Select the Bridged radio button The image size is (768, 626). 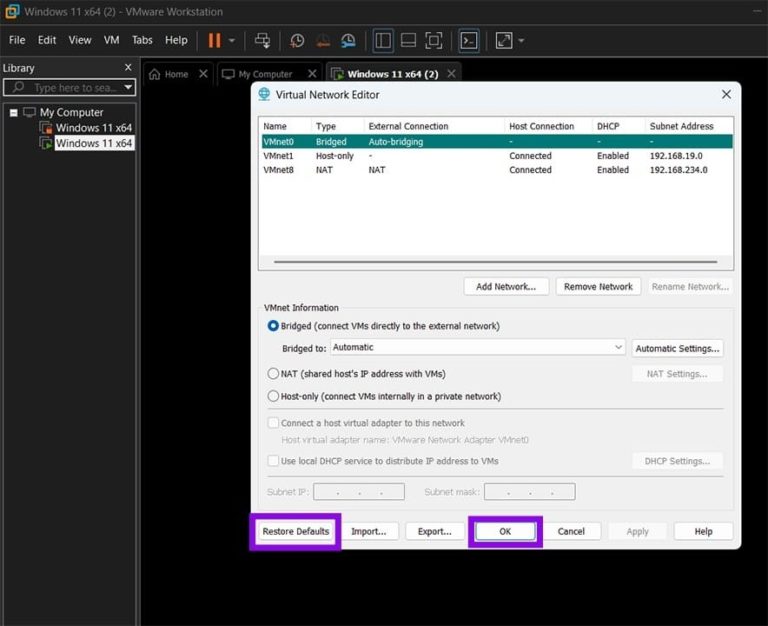(273, 326)
